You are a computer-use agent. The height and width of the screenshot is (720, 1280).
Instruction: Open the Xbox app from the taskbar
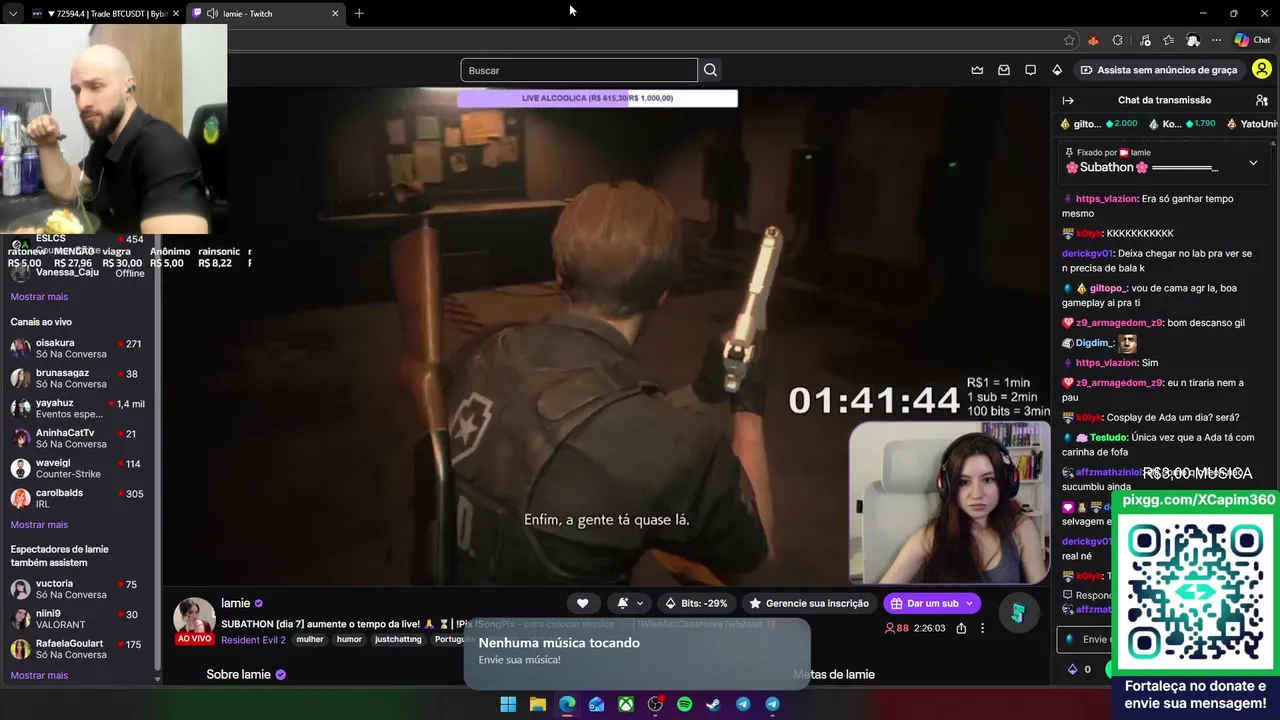tap(625, 704)
